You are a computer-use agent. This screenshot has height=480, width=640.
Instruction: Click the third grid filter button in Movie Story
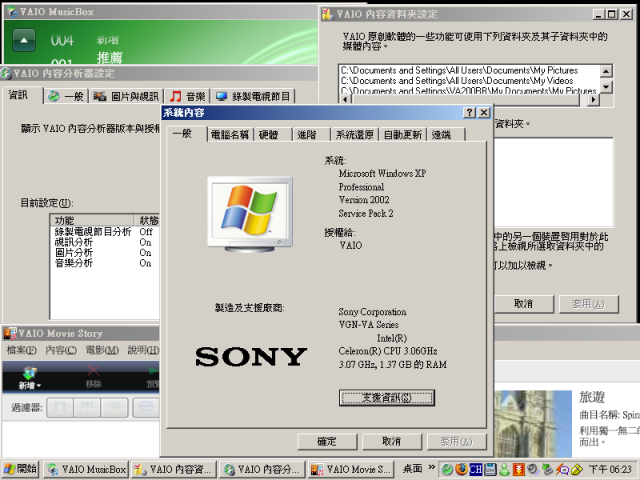point(114,407)
